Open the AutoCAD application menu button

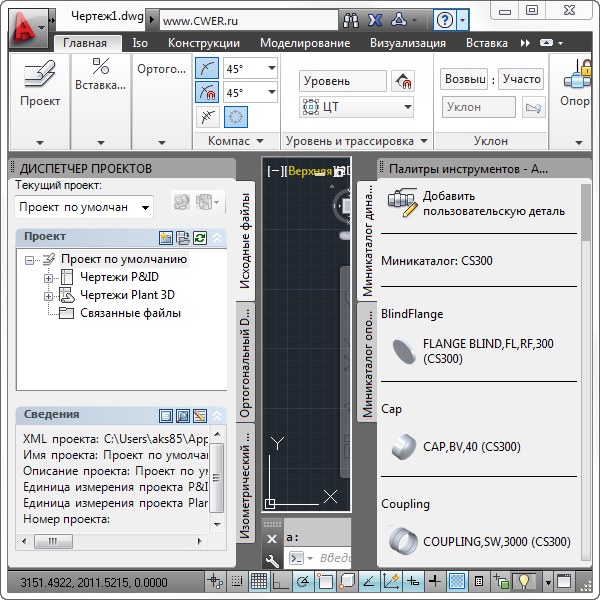26,26
